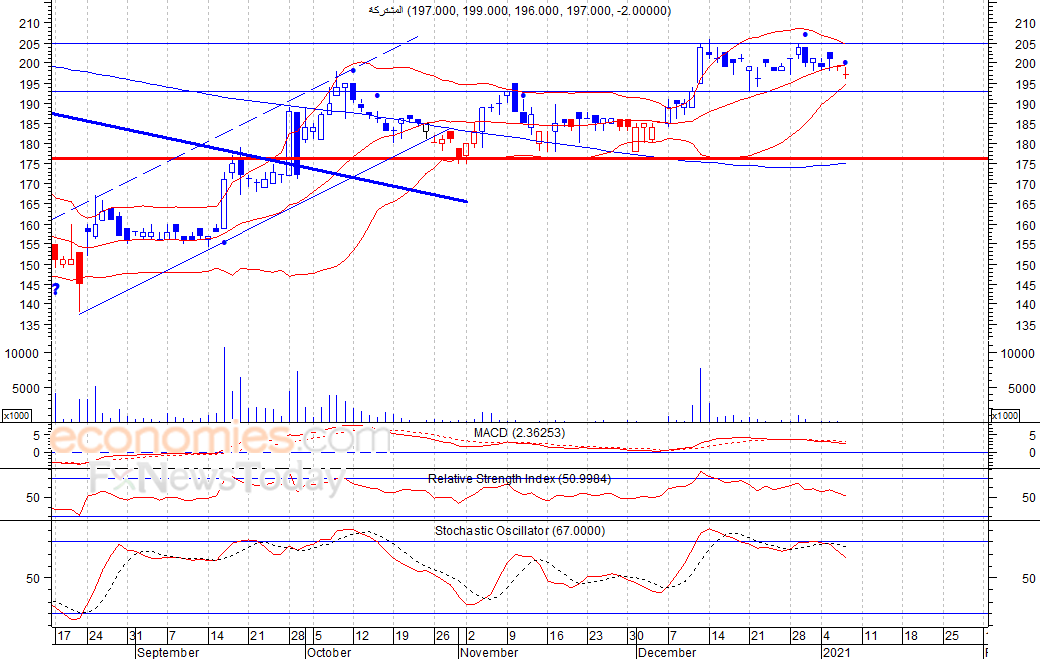Screen dimensions: 1040x659
Task: Click the December month label
Action: pos(667,652)
